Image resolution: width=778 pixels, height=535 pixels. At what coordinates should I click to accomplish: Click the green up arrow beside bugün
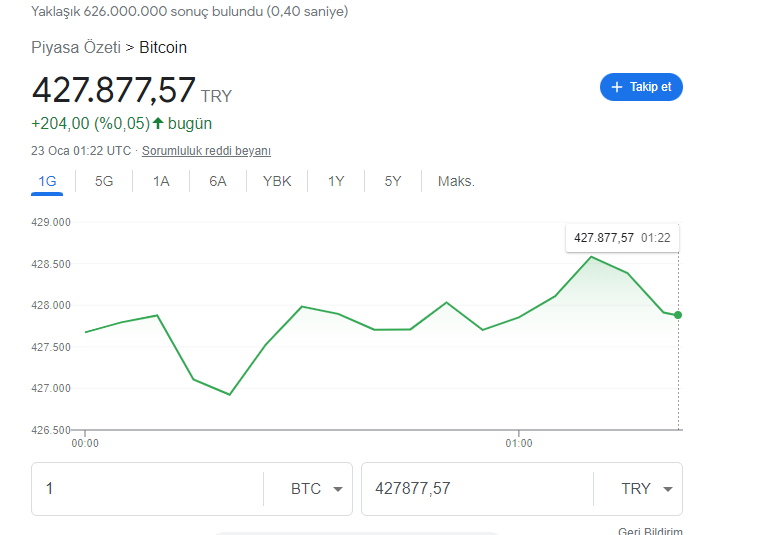[x=158, y=124]
